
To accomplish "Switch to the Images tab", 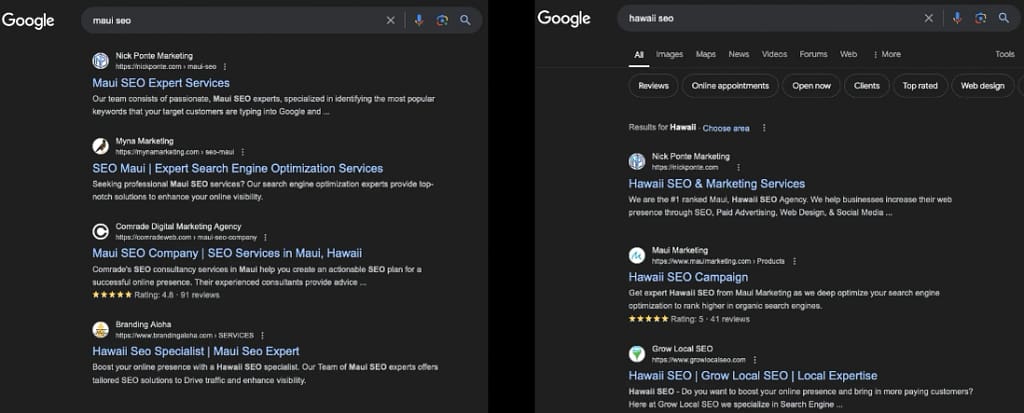I will point(669,54).
